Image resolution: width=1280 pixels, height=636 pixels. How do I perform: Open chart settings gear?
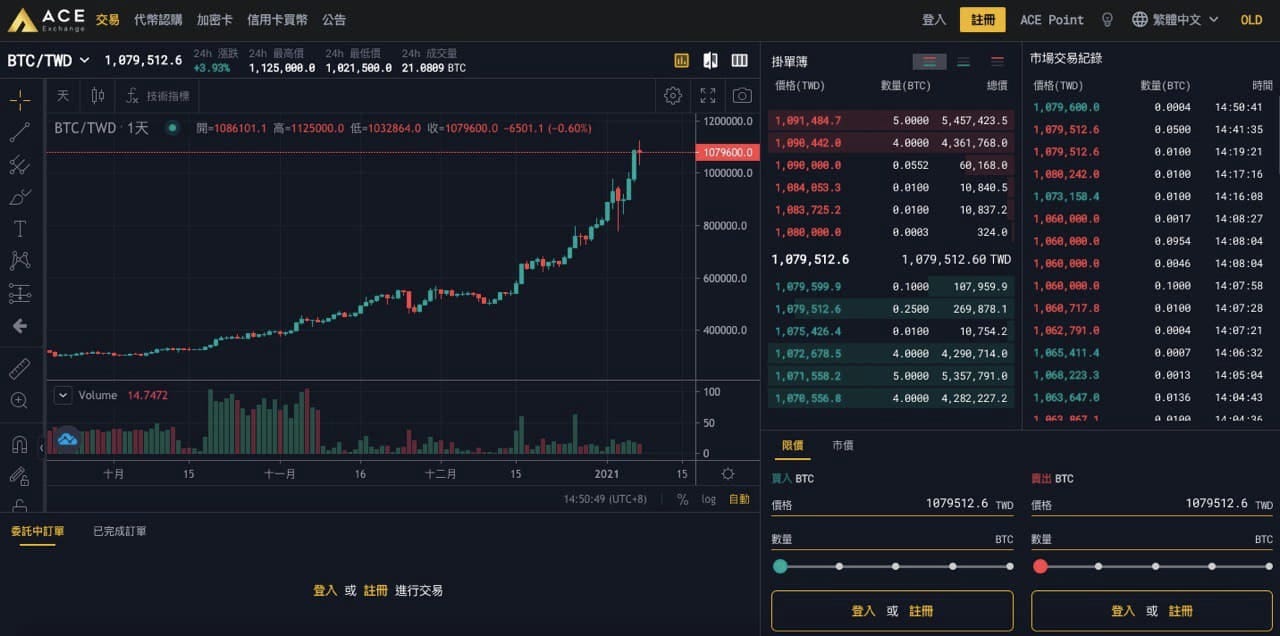click(x=673, y=96)
